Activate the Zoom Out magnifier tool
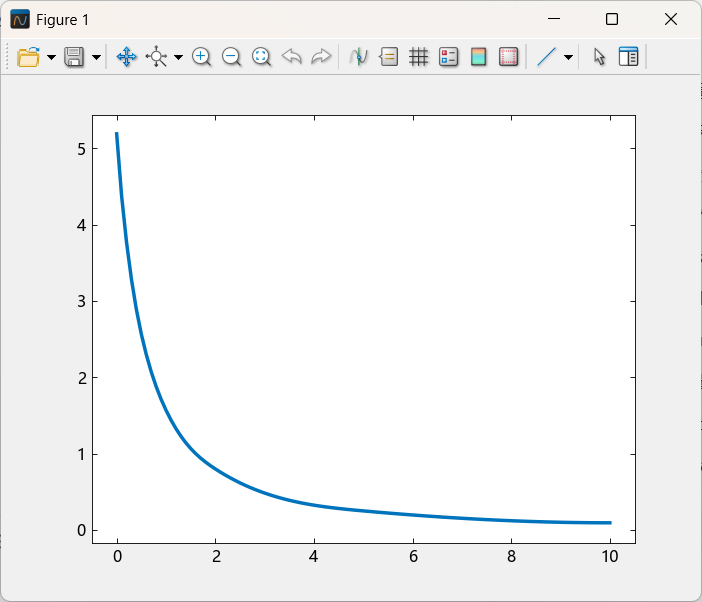The height and width of the screenshot is (602, 702). tap(231, 57)
